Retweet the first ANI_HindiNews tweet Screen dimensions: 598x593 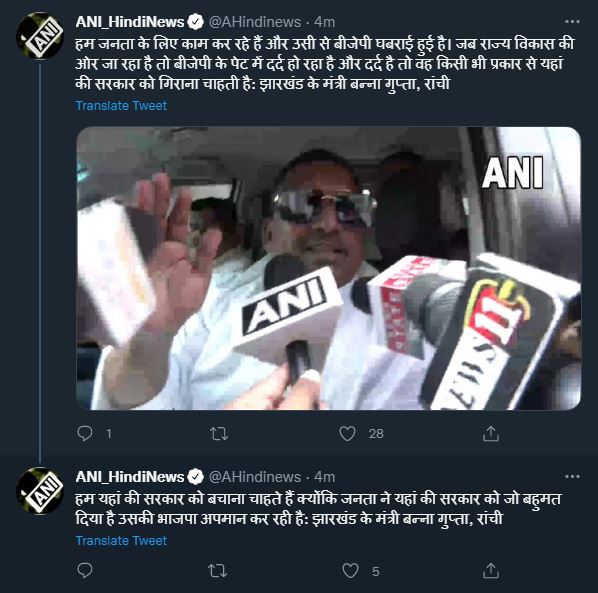(x=219, y=434)
